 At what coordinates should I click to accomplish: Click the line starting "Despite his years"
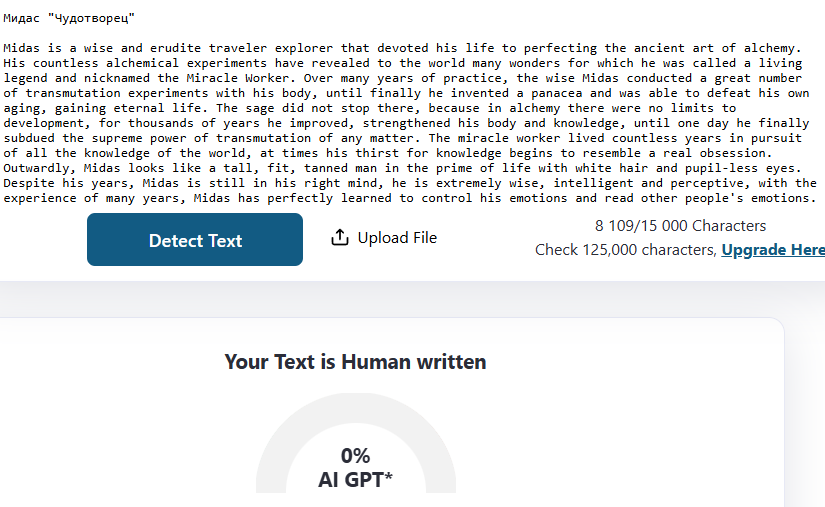410,183
